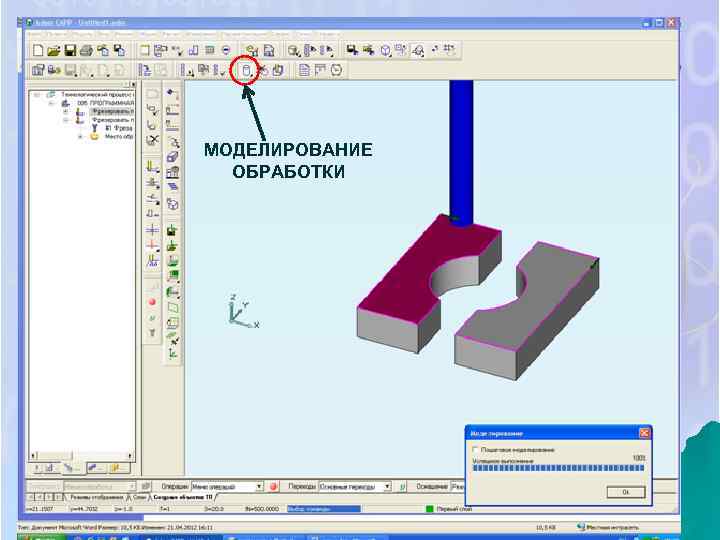Close the simulation progress dialog
The image size is (720, 540).
[644, 433]
